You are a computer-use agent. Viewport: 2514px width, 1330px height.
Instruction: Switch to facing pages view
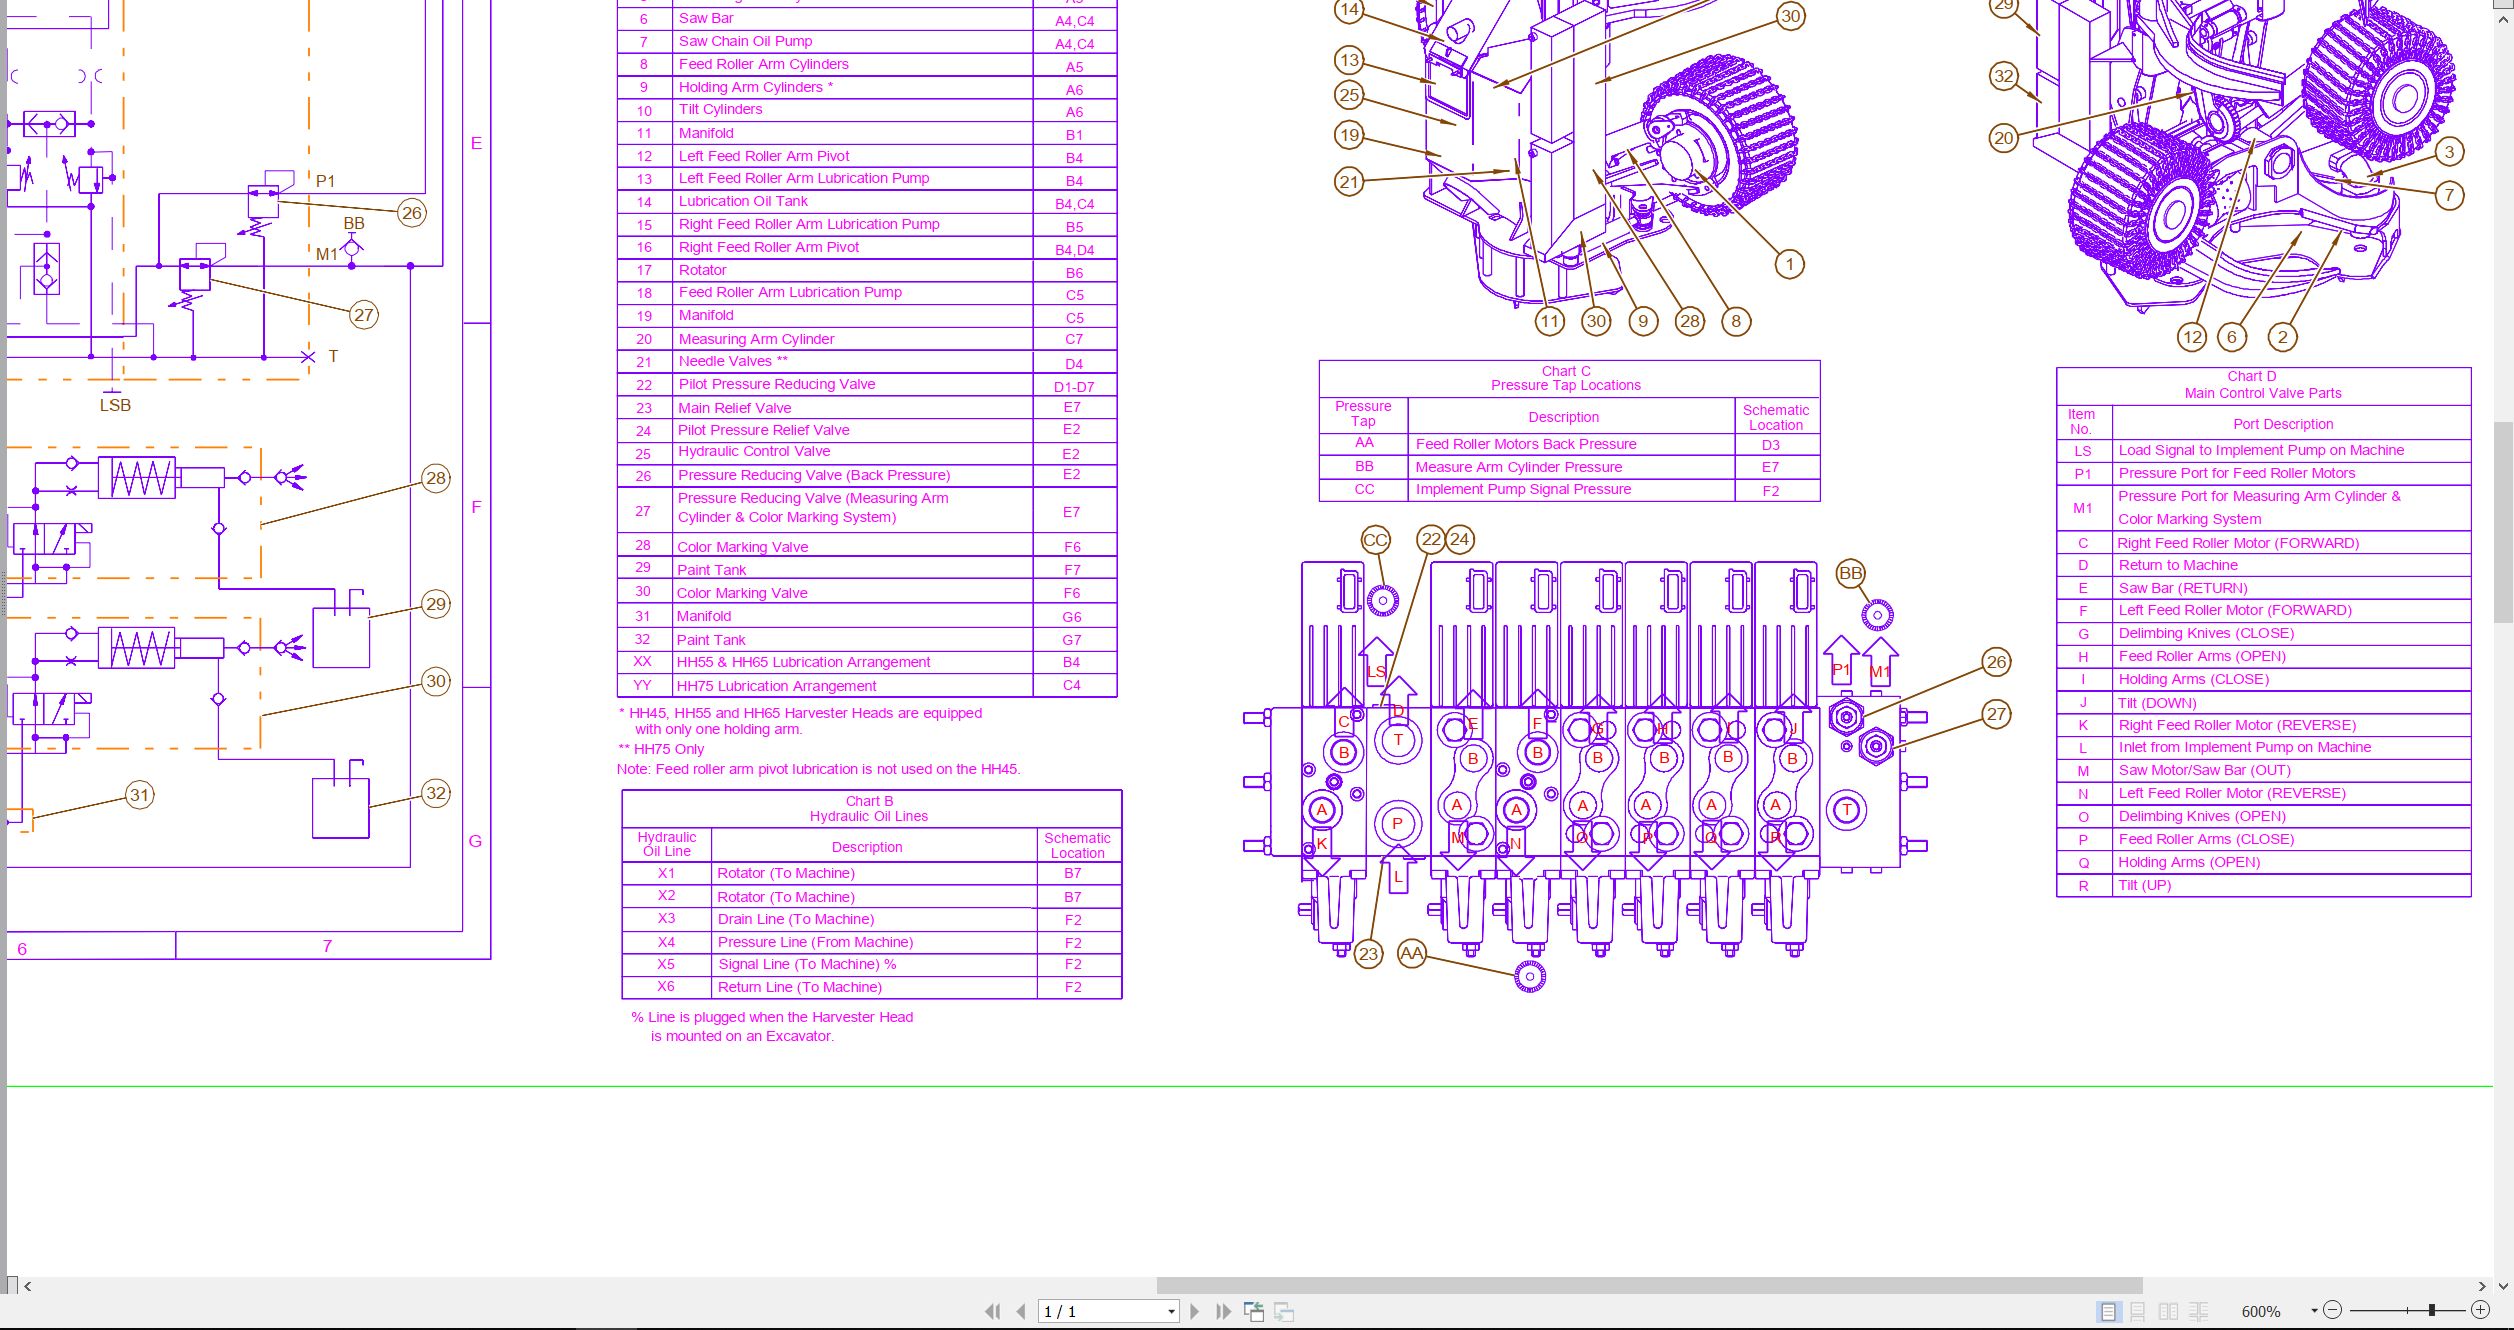pyautogui.click(x=2169, y=1311)
